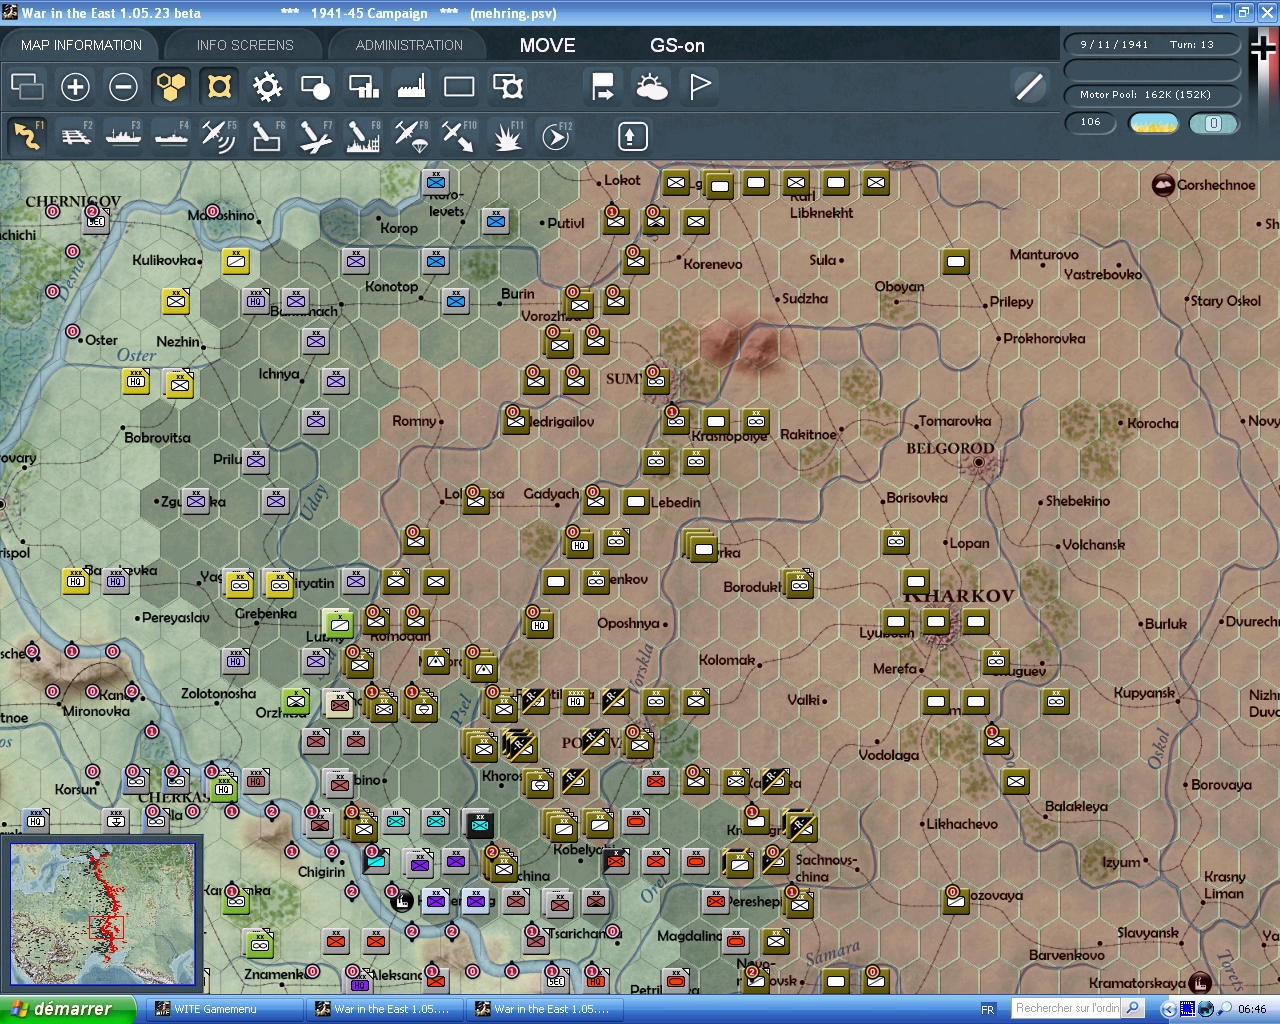1280x1024 pixels.
Task: Click the German cross flag emblem
Action: pos(1264,46)
